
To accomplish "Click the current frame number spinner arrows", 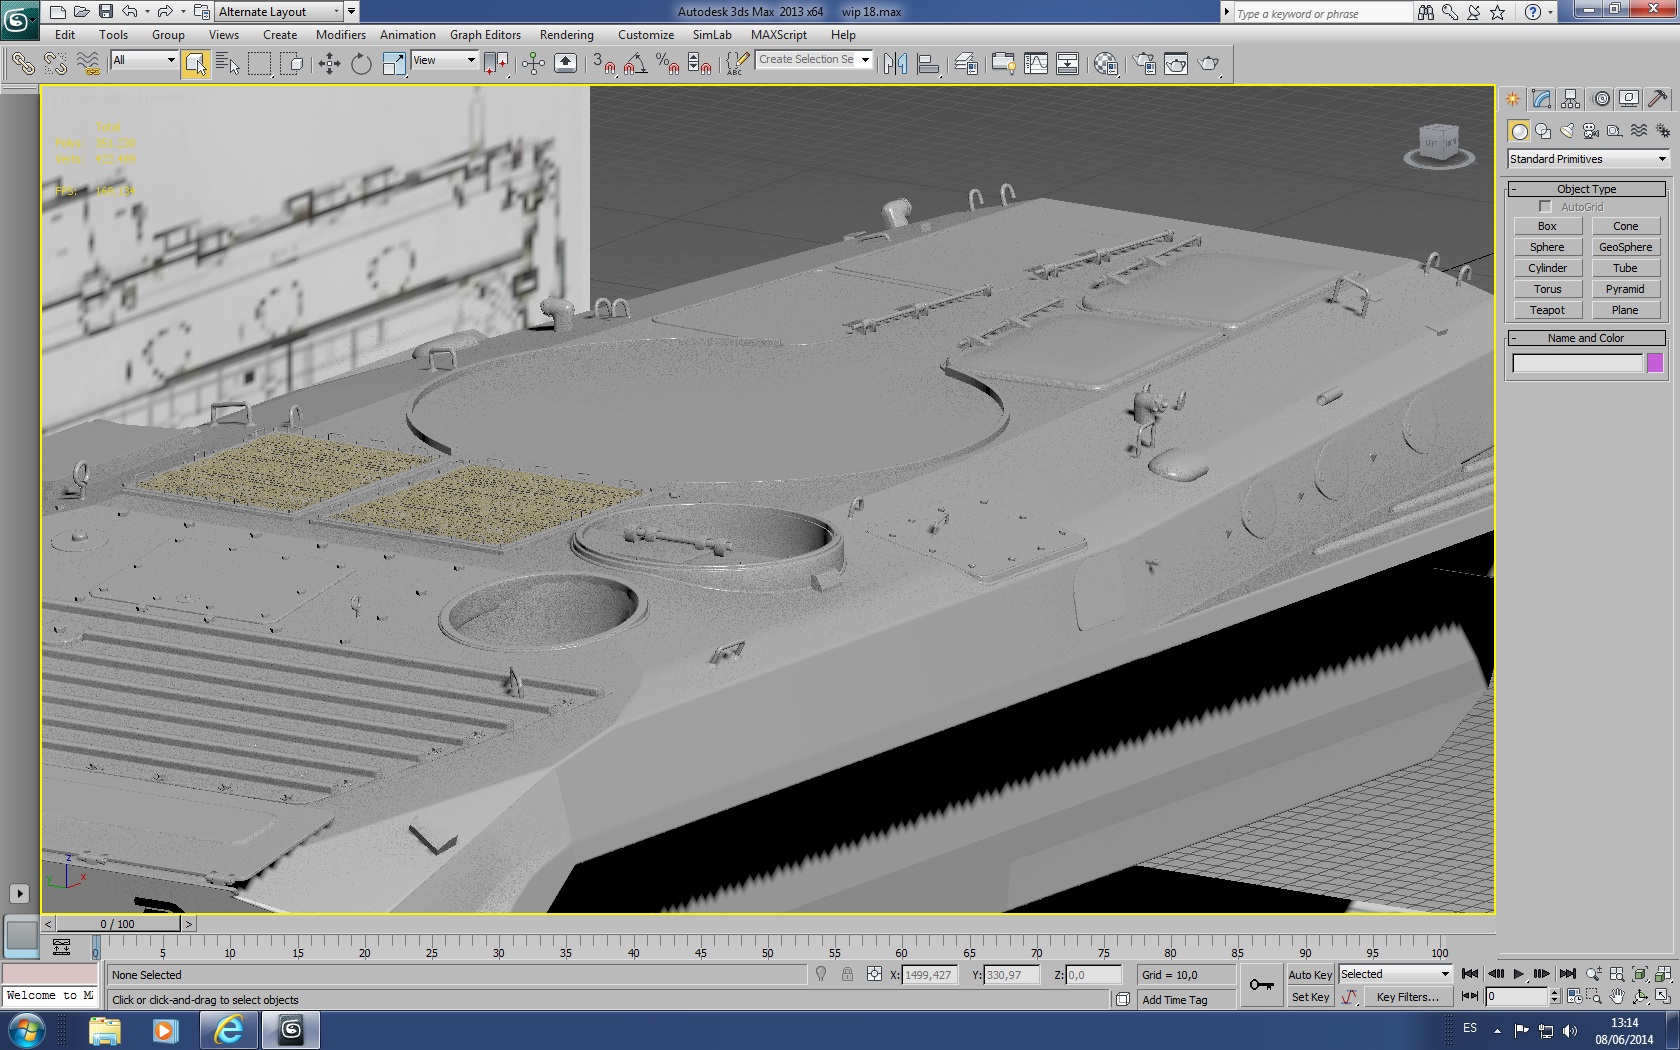I will point(1554,996).
